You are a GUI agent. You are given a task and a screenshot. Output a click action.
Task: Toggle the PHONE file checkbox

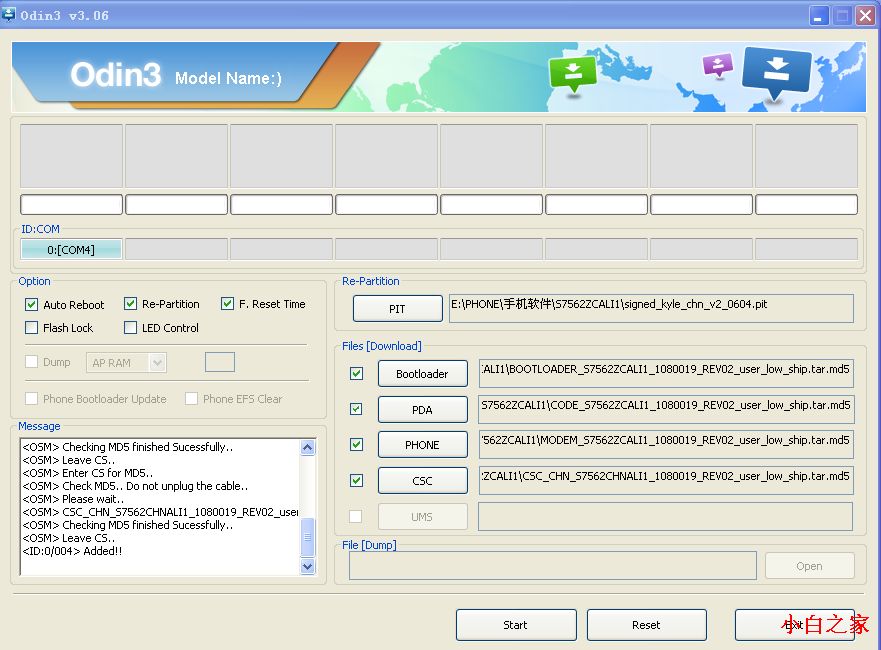[x=356, y=444]
